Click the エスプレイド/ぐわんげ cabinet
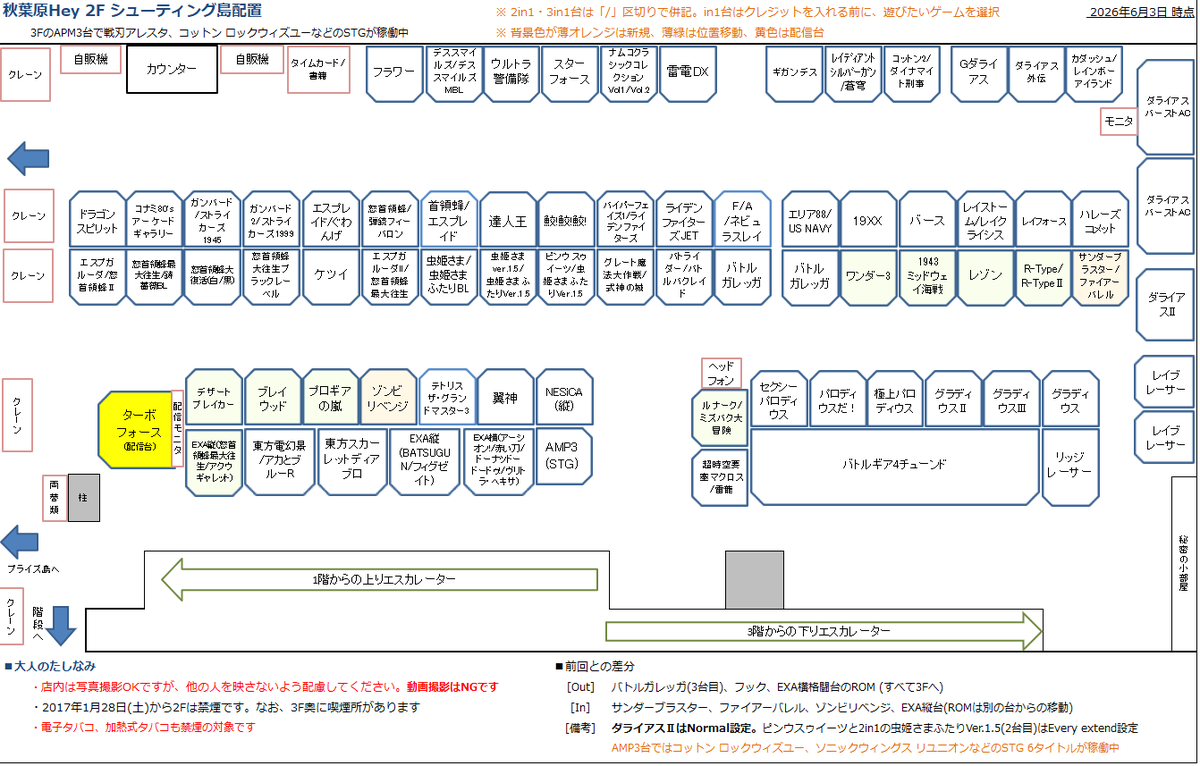Viewport: 1200px width, 766px height. coord(332,220)
